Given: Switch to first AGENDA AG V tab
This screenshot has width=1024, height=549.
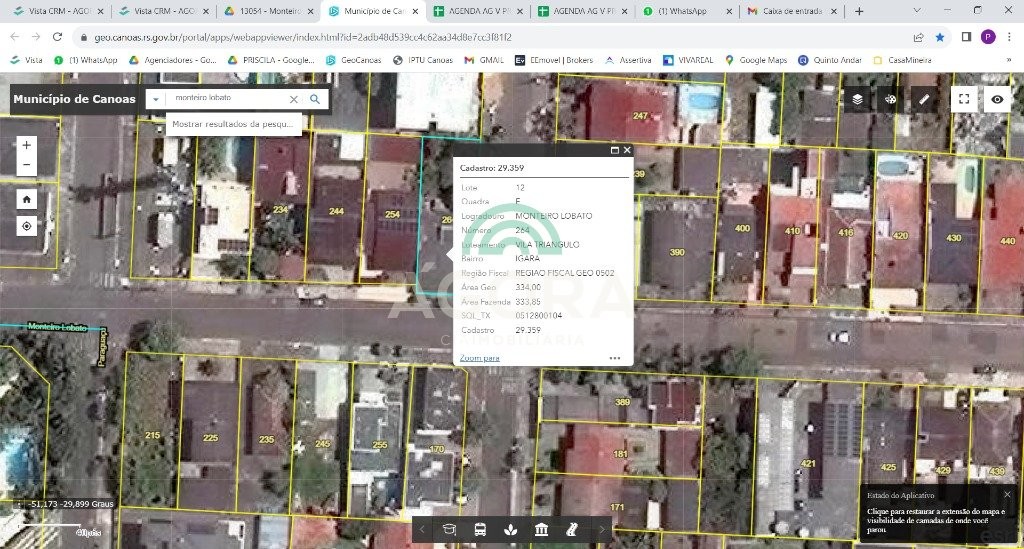Looking at the screenshot, I should (x=478, y=11).
